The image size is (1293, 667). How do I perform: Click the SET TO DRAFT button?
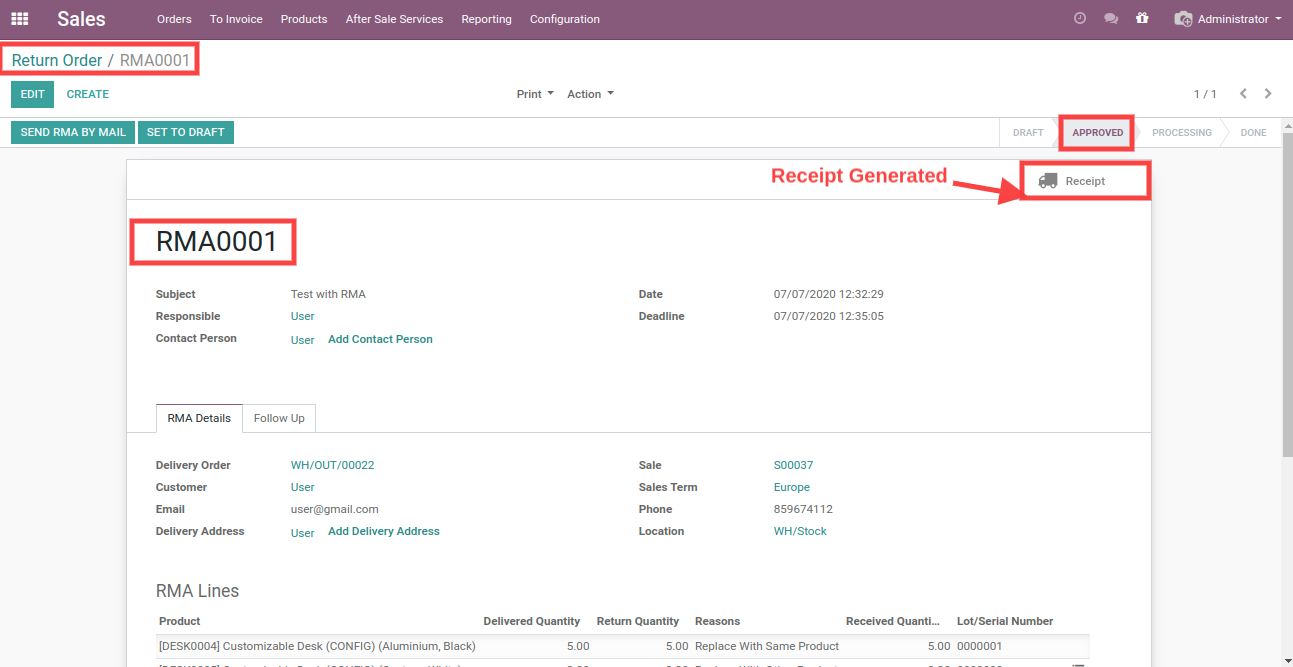(186, 132)
